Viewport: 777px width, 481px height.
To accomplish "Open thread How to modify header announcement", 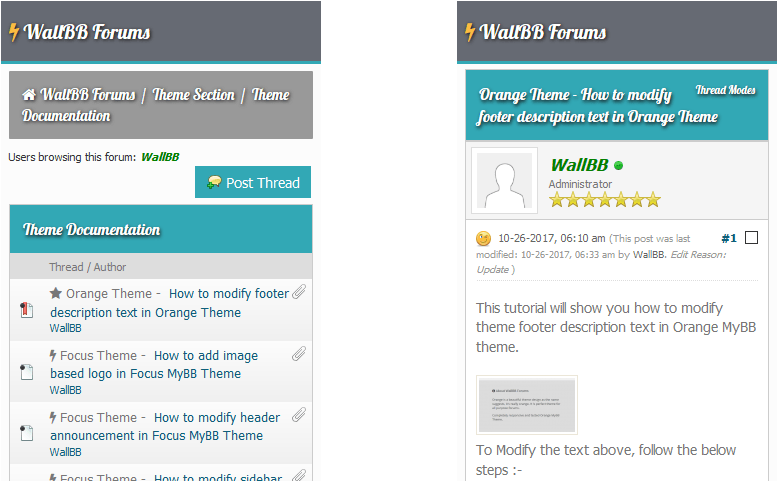I will [165, 427].
